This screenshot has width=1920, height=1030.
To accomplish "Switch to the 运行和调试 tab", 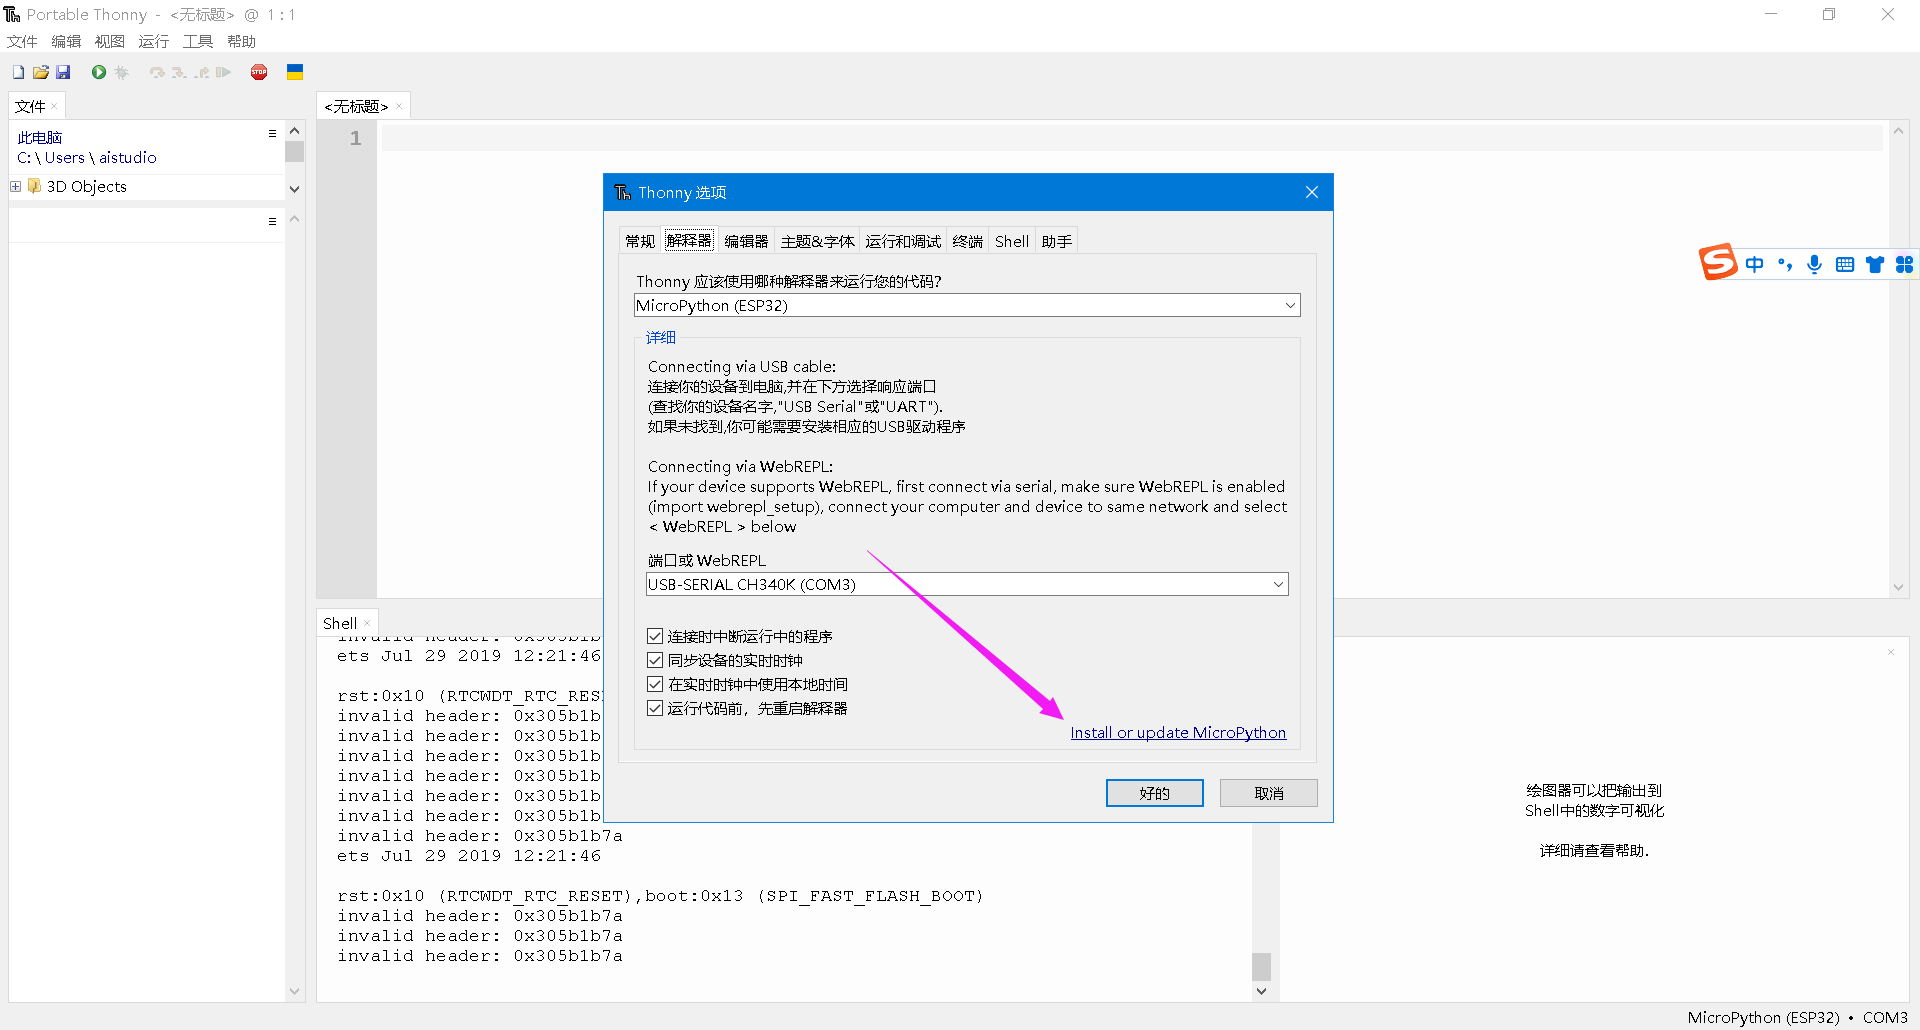I will click(x=903, y=241).
